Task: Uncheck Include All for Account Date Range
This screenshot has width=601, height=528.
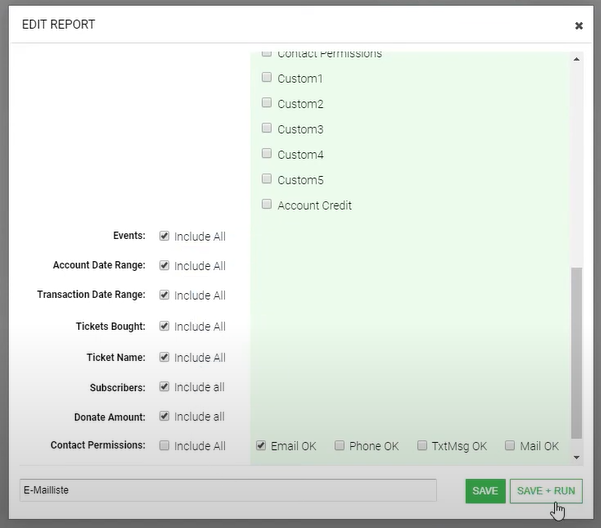Action: (164, 265)
